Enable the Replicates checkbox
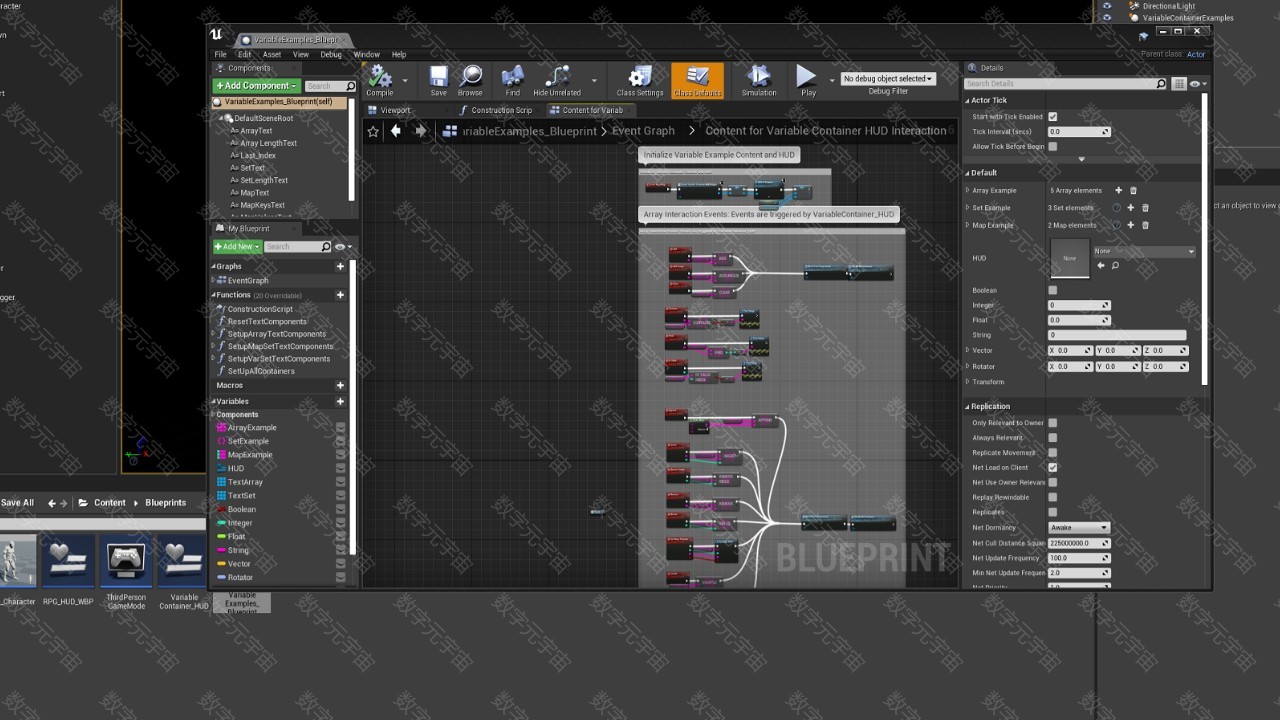Screen dimensions: 1280x720 coord(1052,512)
